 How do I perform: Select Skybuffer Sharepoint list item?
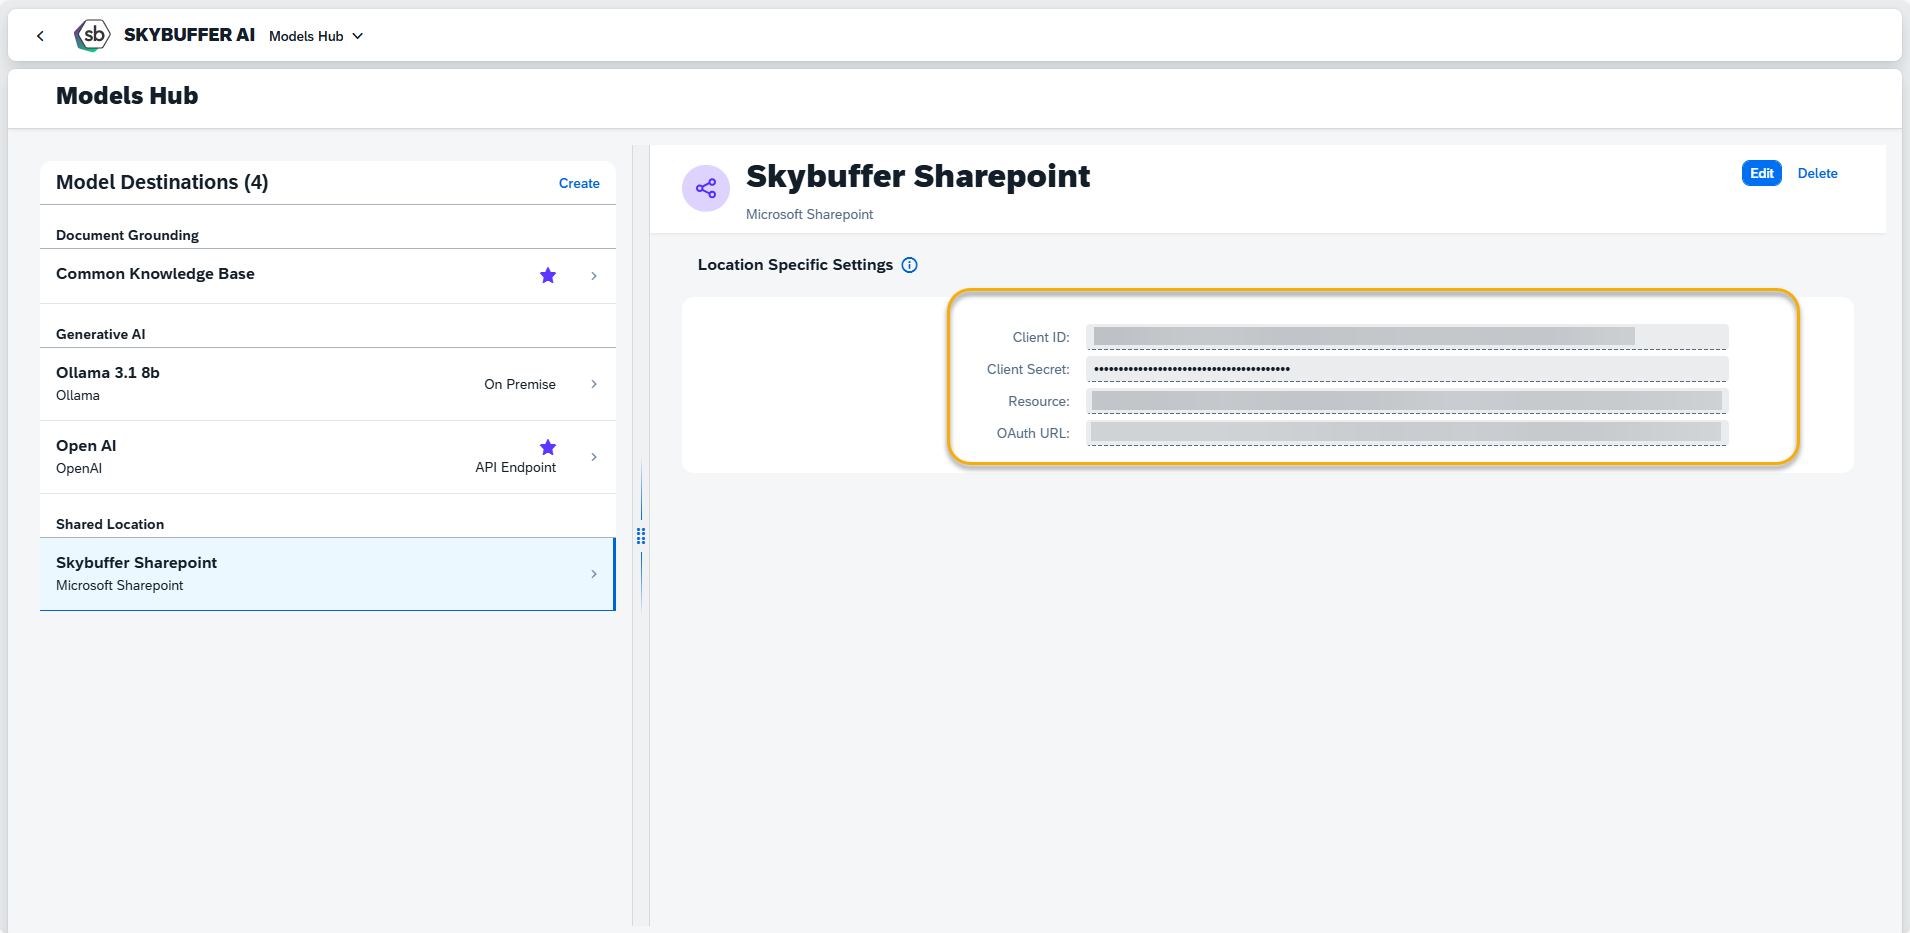[327, 574]
